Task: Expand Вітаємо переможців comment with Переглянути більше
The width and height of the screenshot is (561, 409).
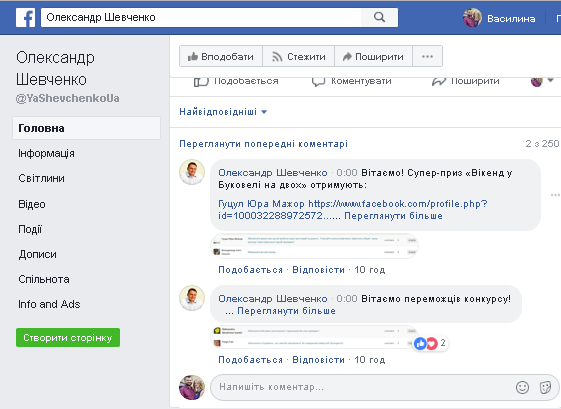Action: [x=287, y=311]
